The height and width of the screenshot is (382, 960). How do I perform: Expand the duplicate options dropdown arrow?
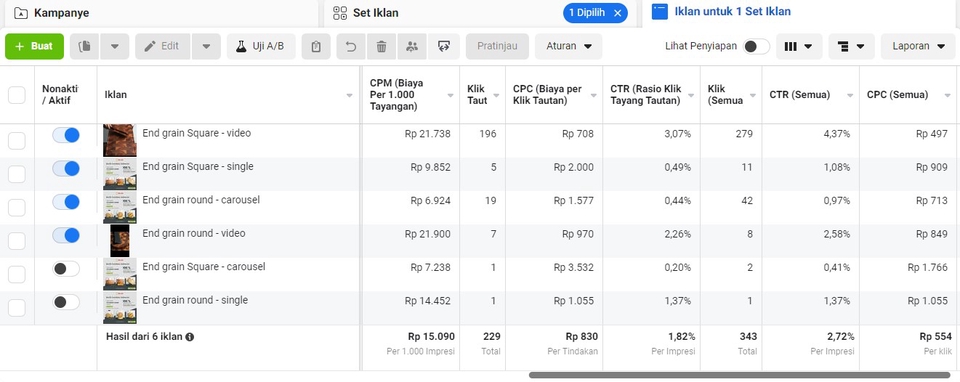pyautogui.click(x=114, y=47)
